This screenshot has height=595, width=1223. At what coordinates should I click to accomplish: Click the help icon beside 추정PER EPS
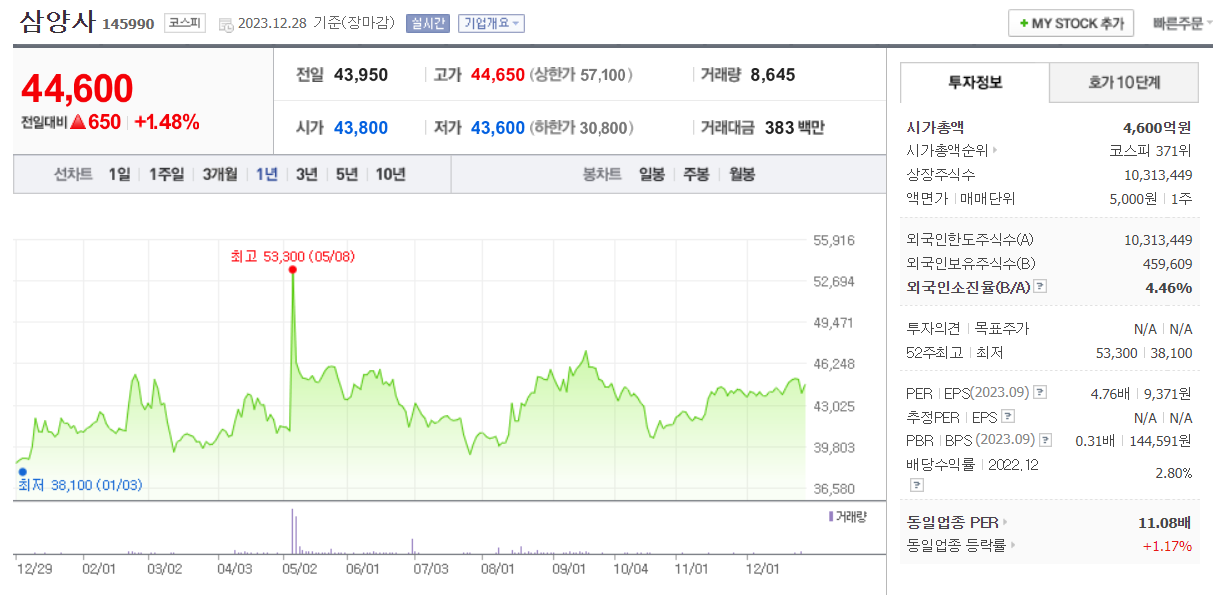tap(1008, 417)
